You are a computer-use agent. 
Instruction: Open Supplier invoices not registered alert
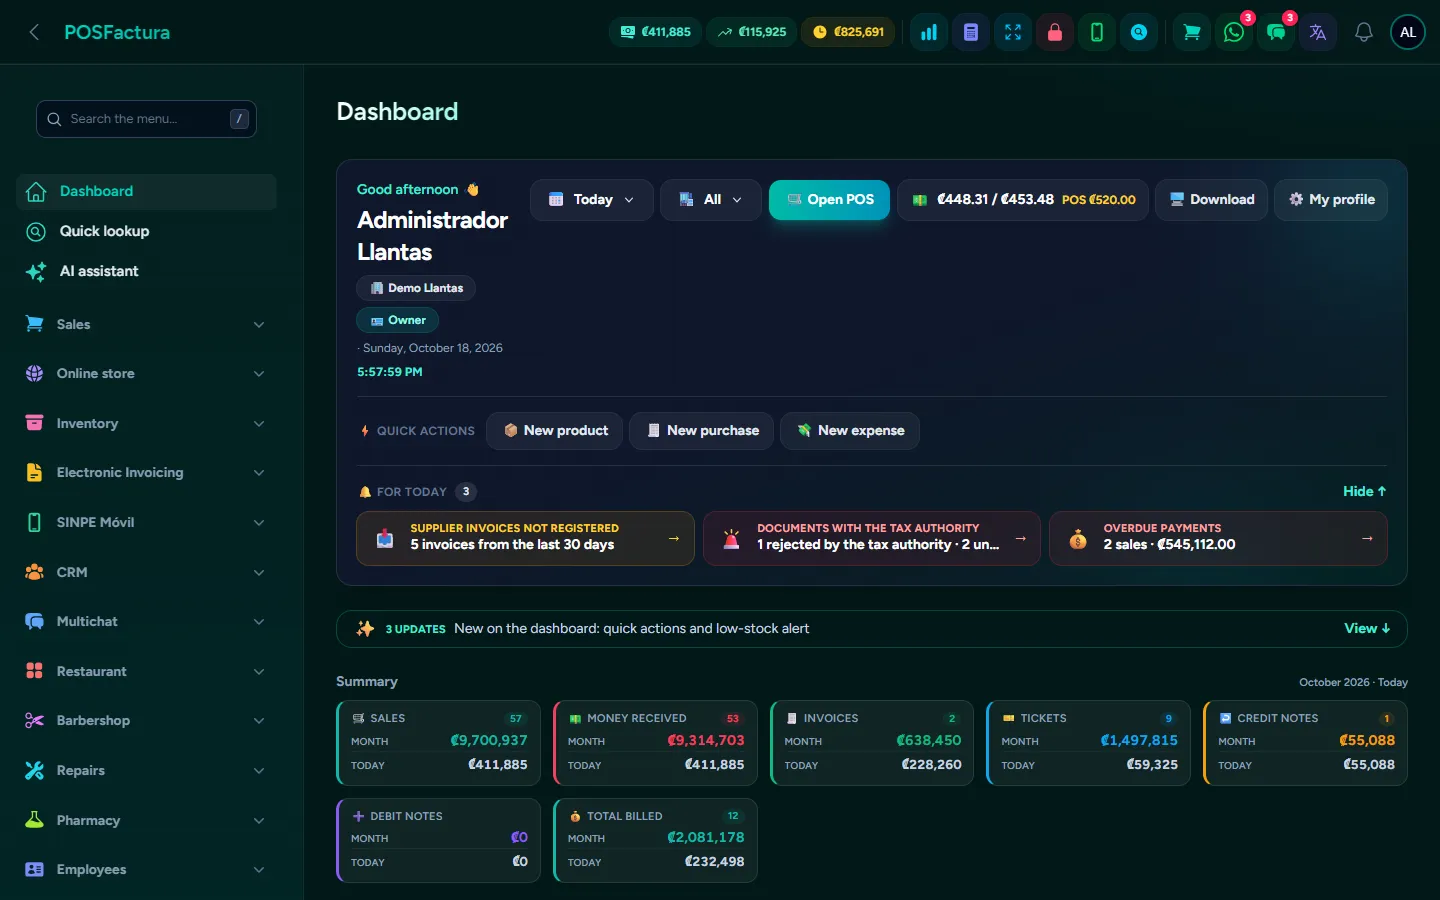[525, 539]
